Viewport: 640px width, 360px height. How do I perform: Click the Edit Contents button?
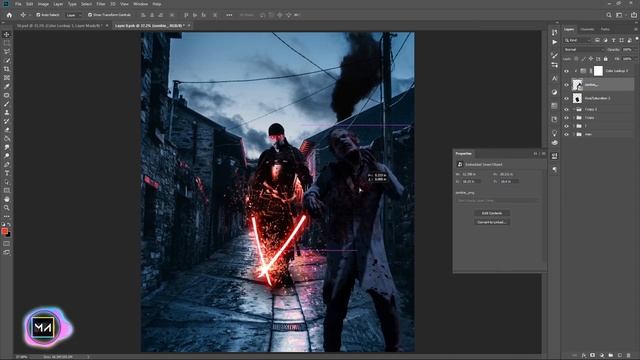click(x=491, y=213)
